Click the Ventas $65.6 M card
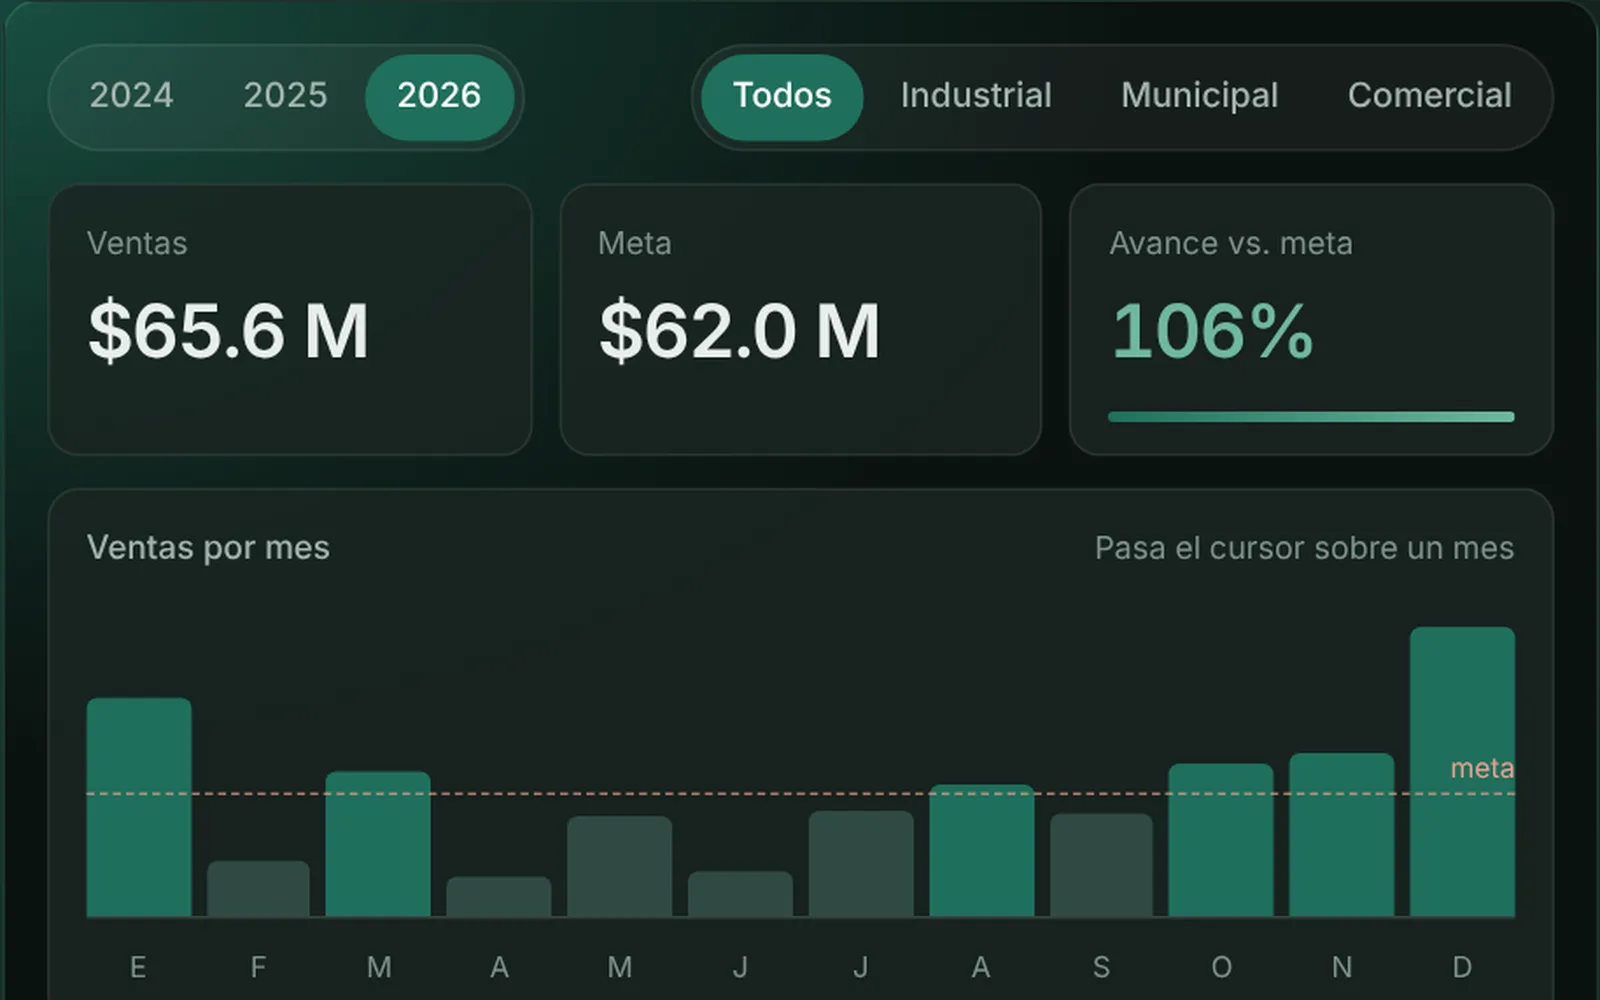 coord(290,319)
